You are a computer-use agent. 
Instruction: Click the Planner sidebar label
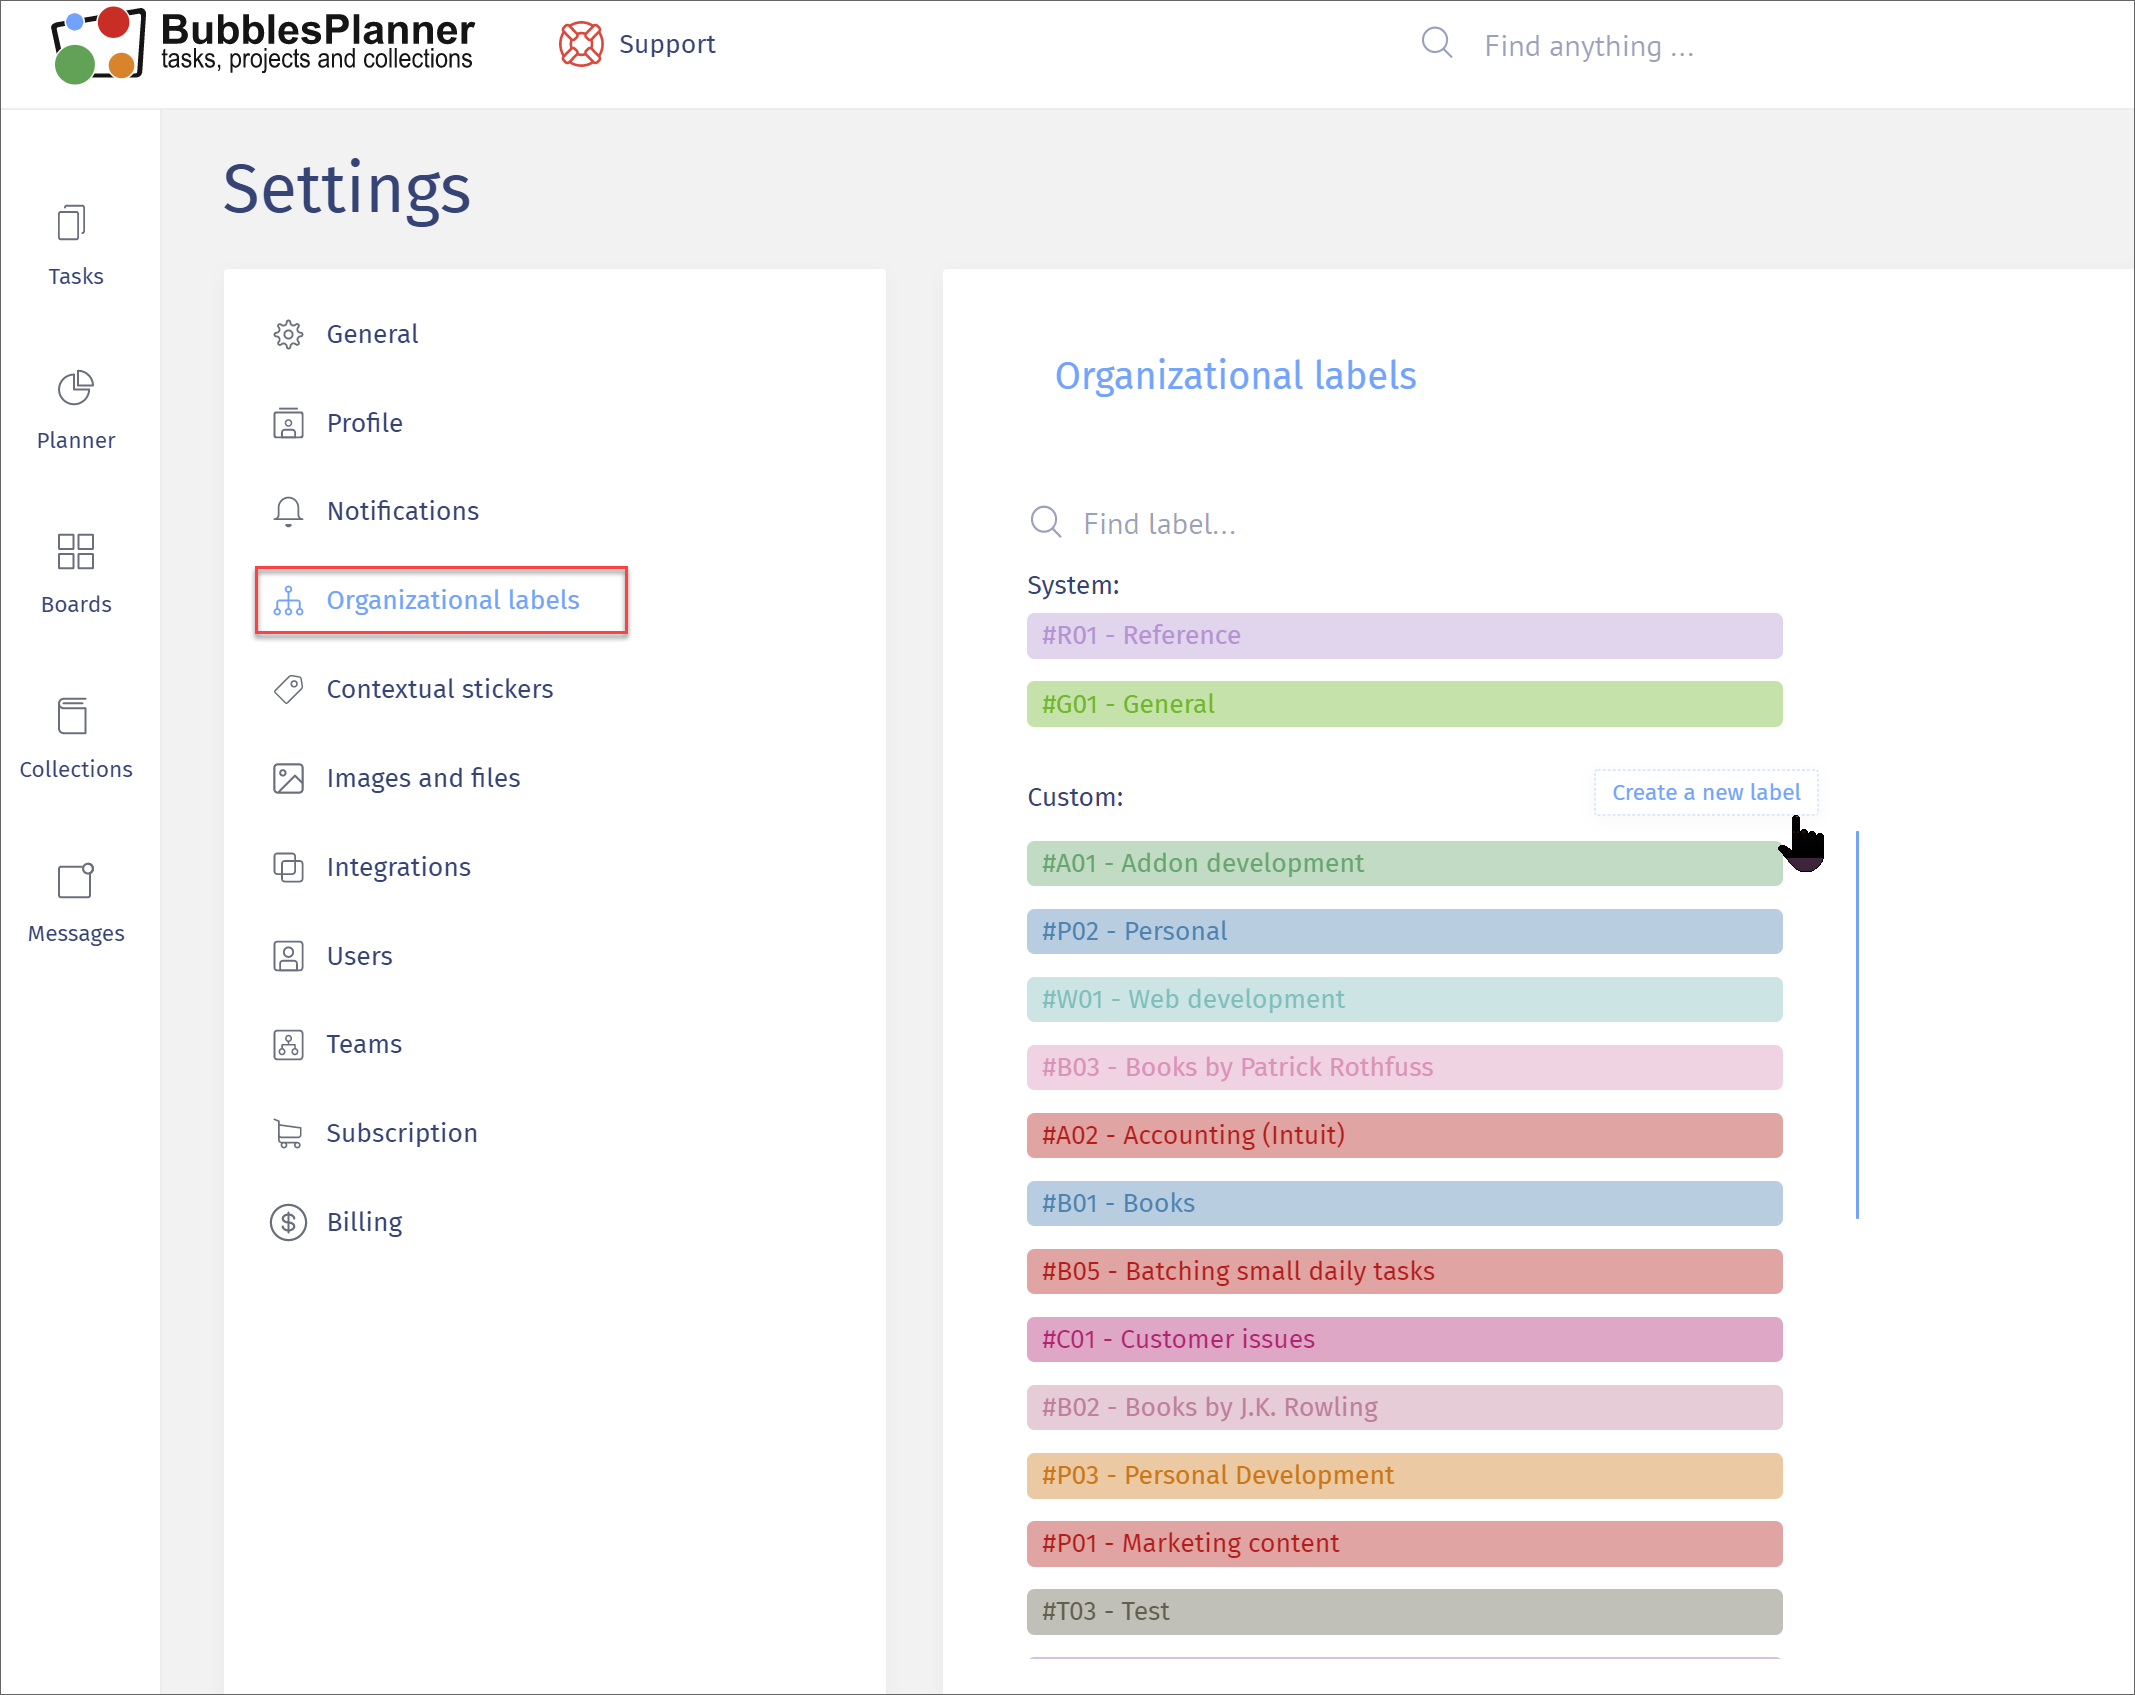pyautogui.click(x=76, y=440)
